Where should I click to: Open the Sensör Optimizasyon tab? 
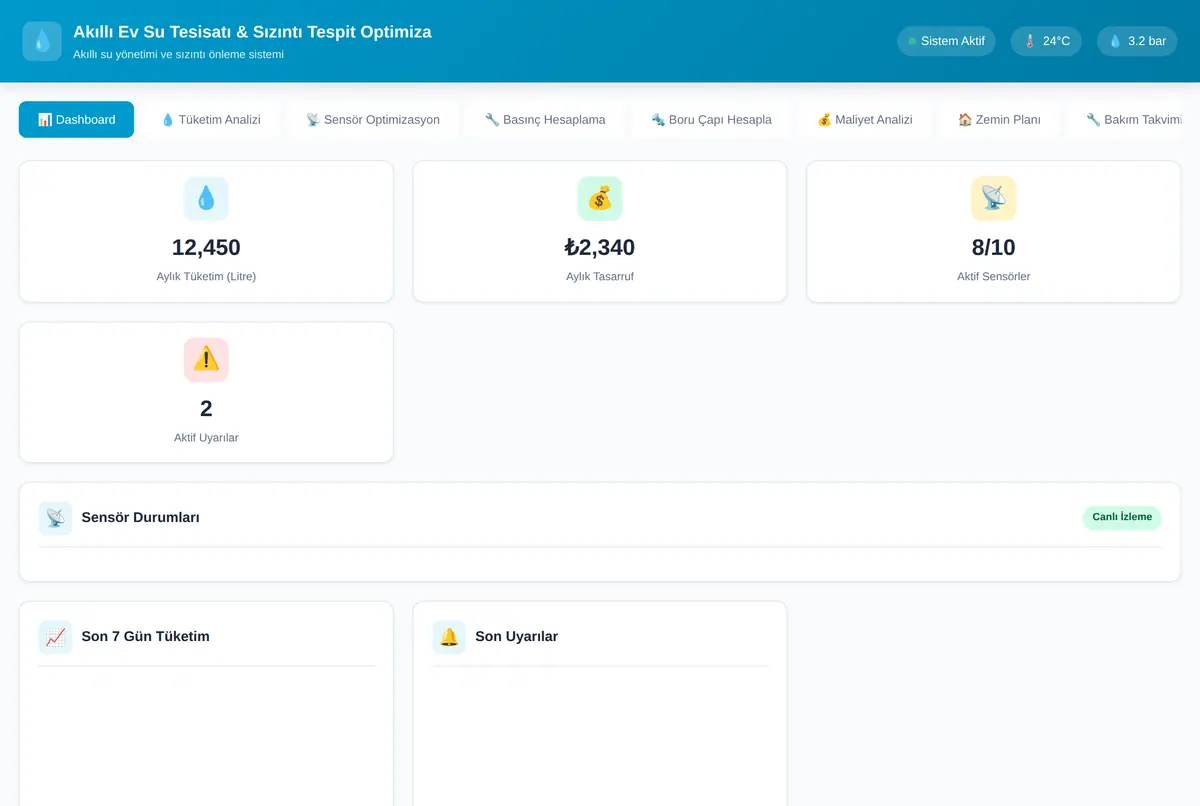373,119
